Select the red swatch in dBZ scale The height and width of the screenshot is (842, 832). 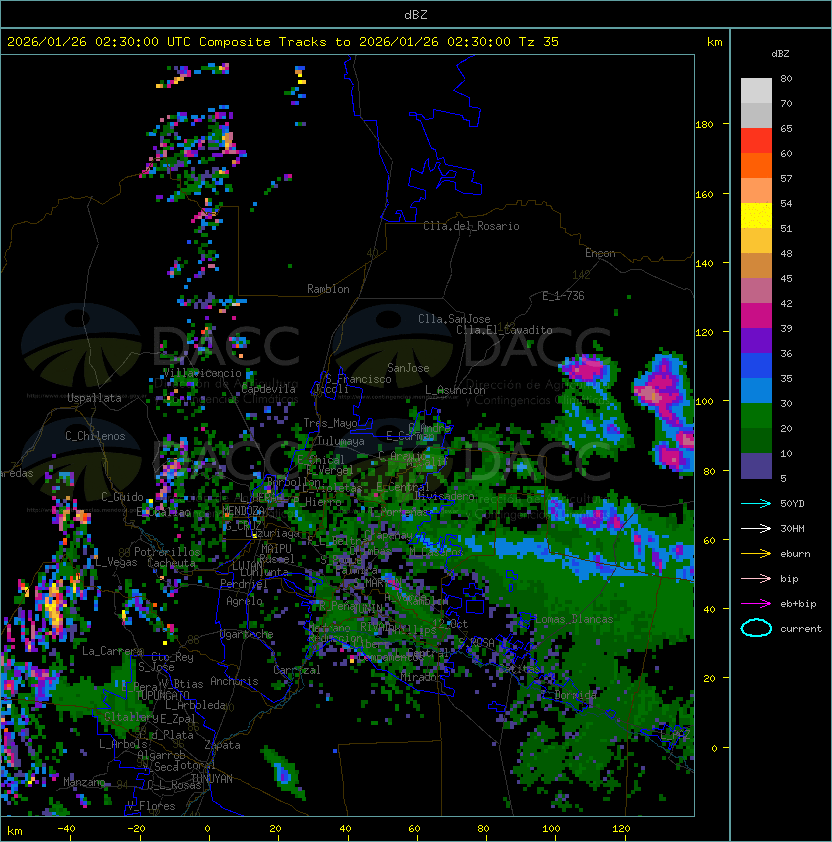[756, 141]
